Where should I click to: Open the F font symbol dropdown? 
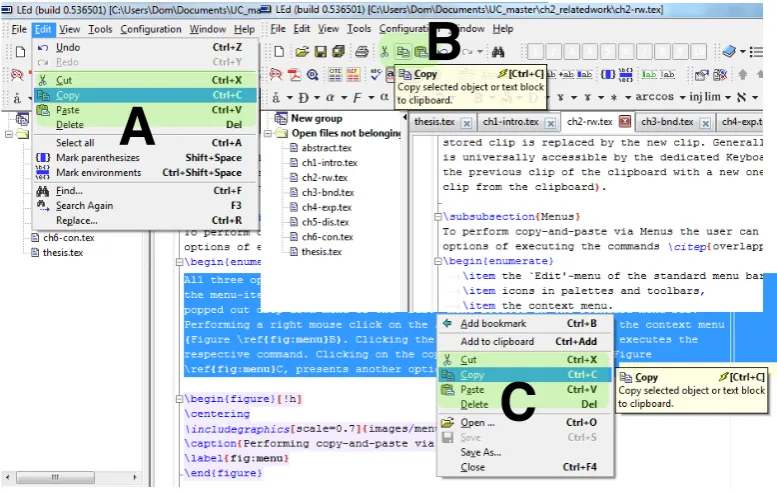point(371,98)
